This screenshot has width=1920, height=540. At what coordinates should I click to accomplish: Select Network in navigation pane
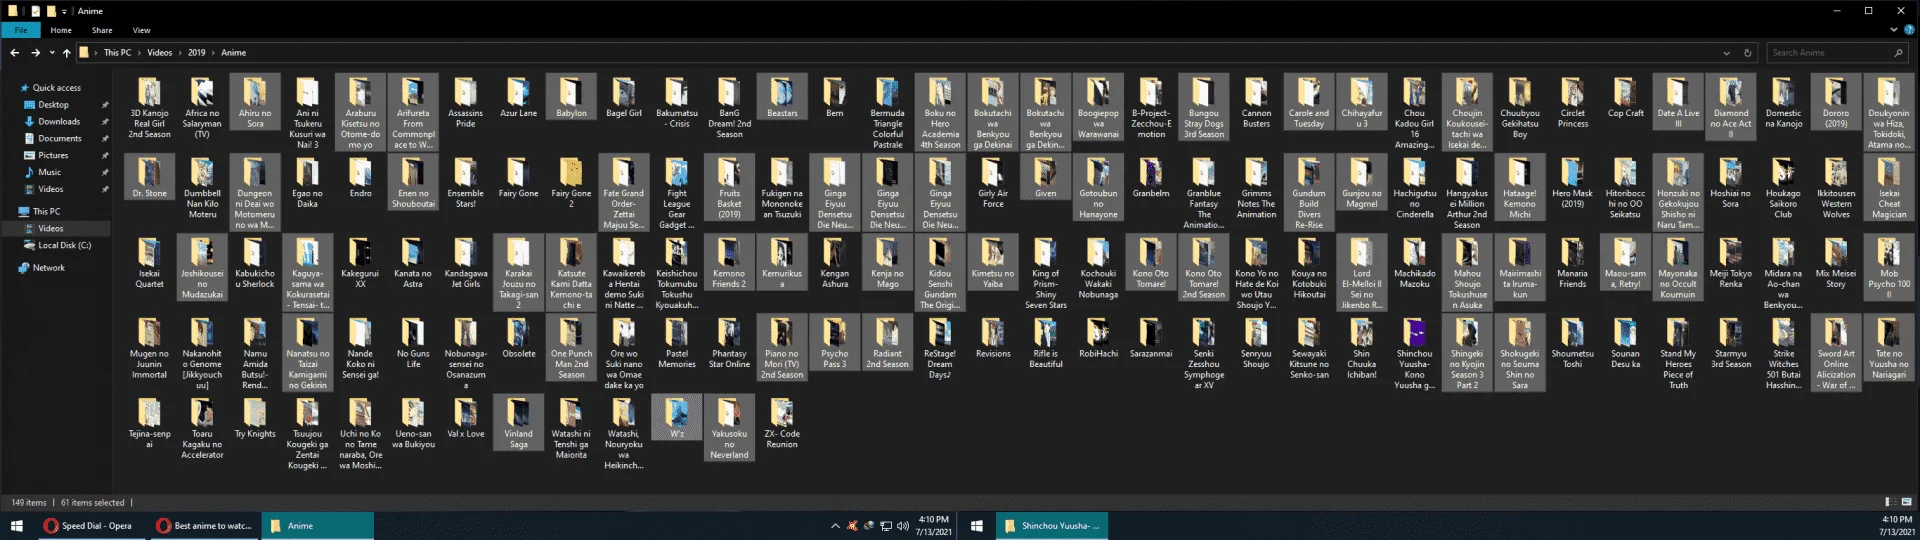(48, 268)
